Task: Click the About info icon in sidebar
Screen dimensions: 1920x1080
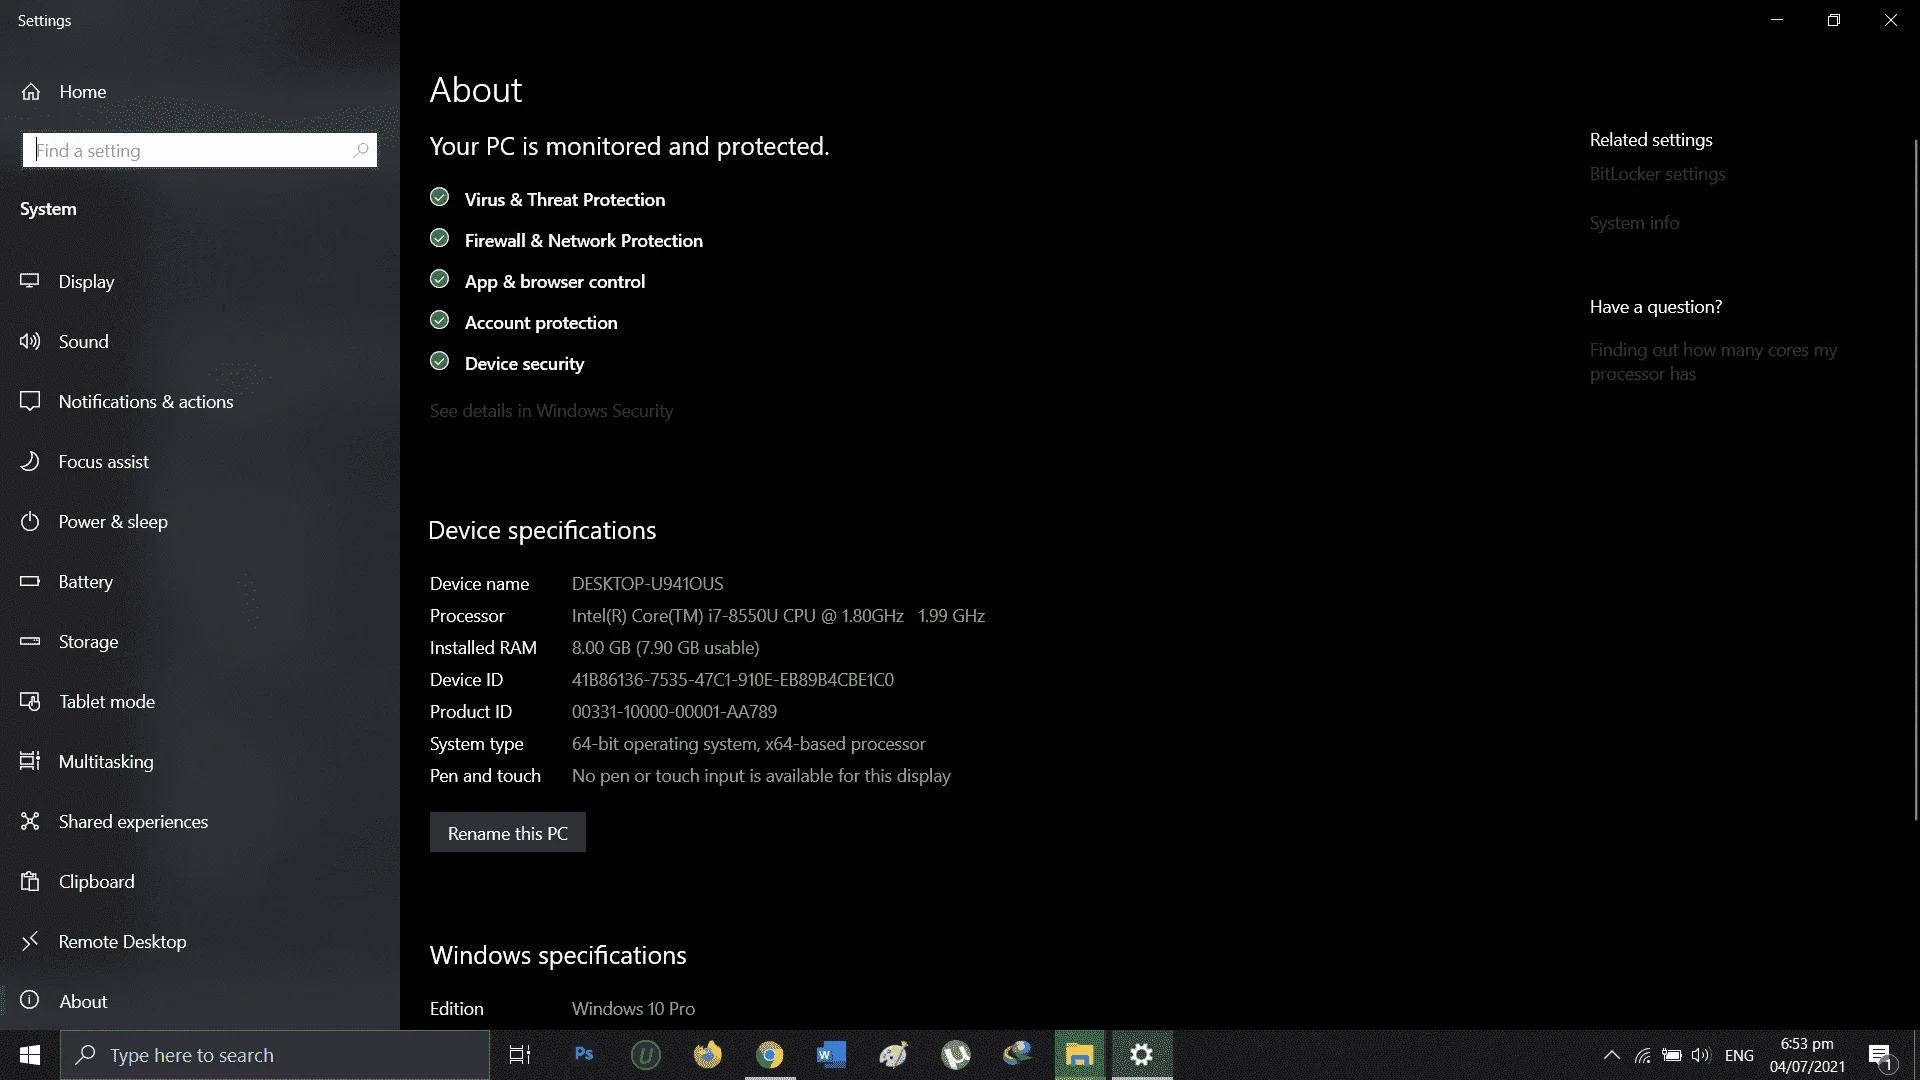Action: pyautogui.click(x=30, y=1000)
